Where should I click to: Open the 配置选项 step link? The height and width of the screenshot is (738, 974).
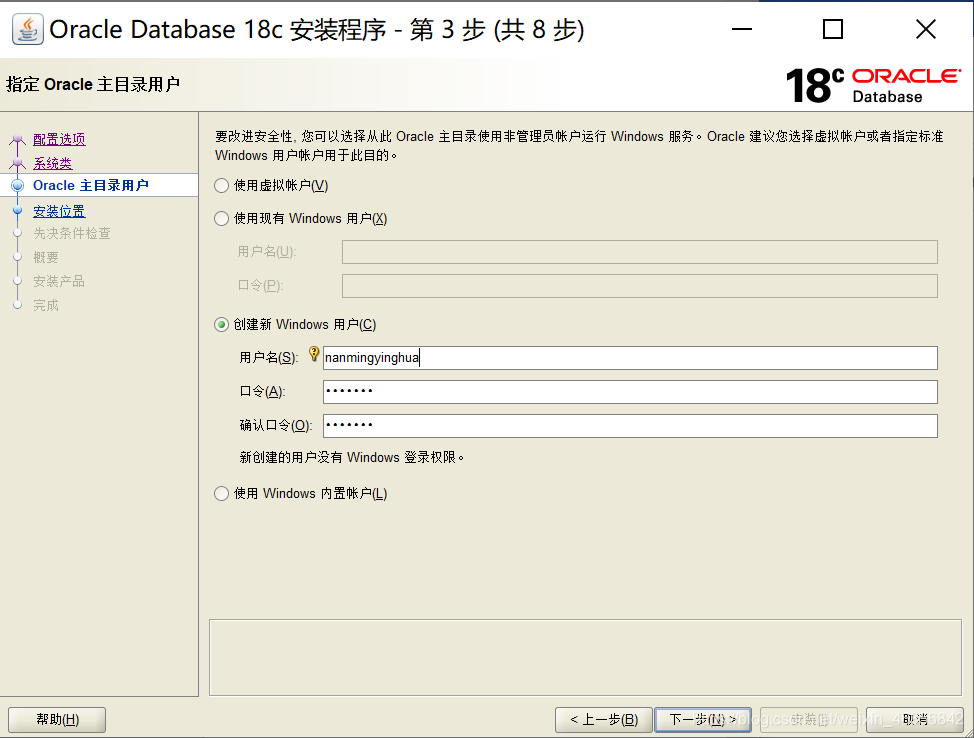click(x=59, y=139)
